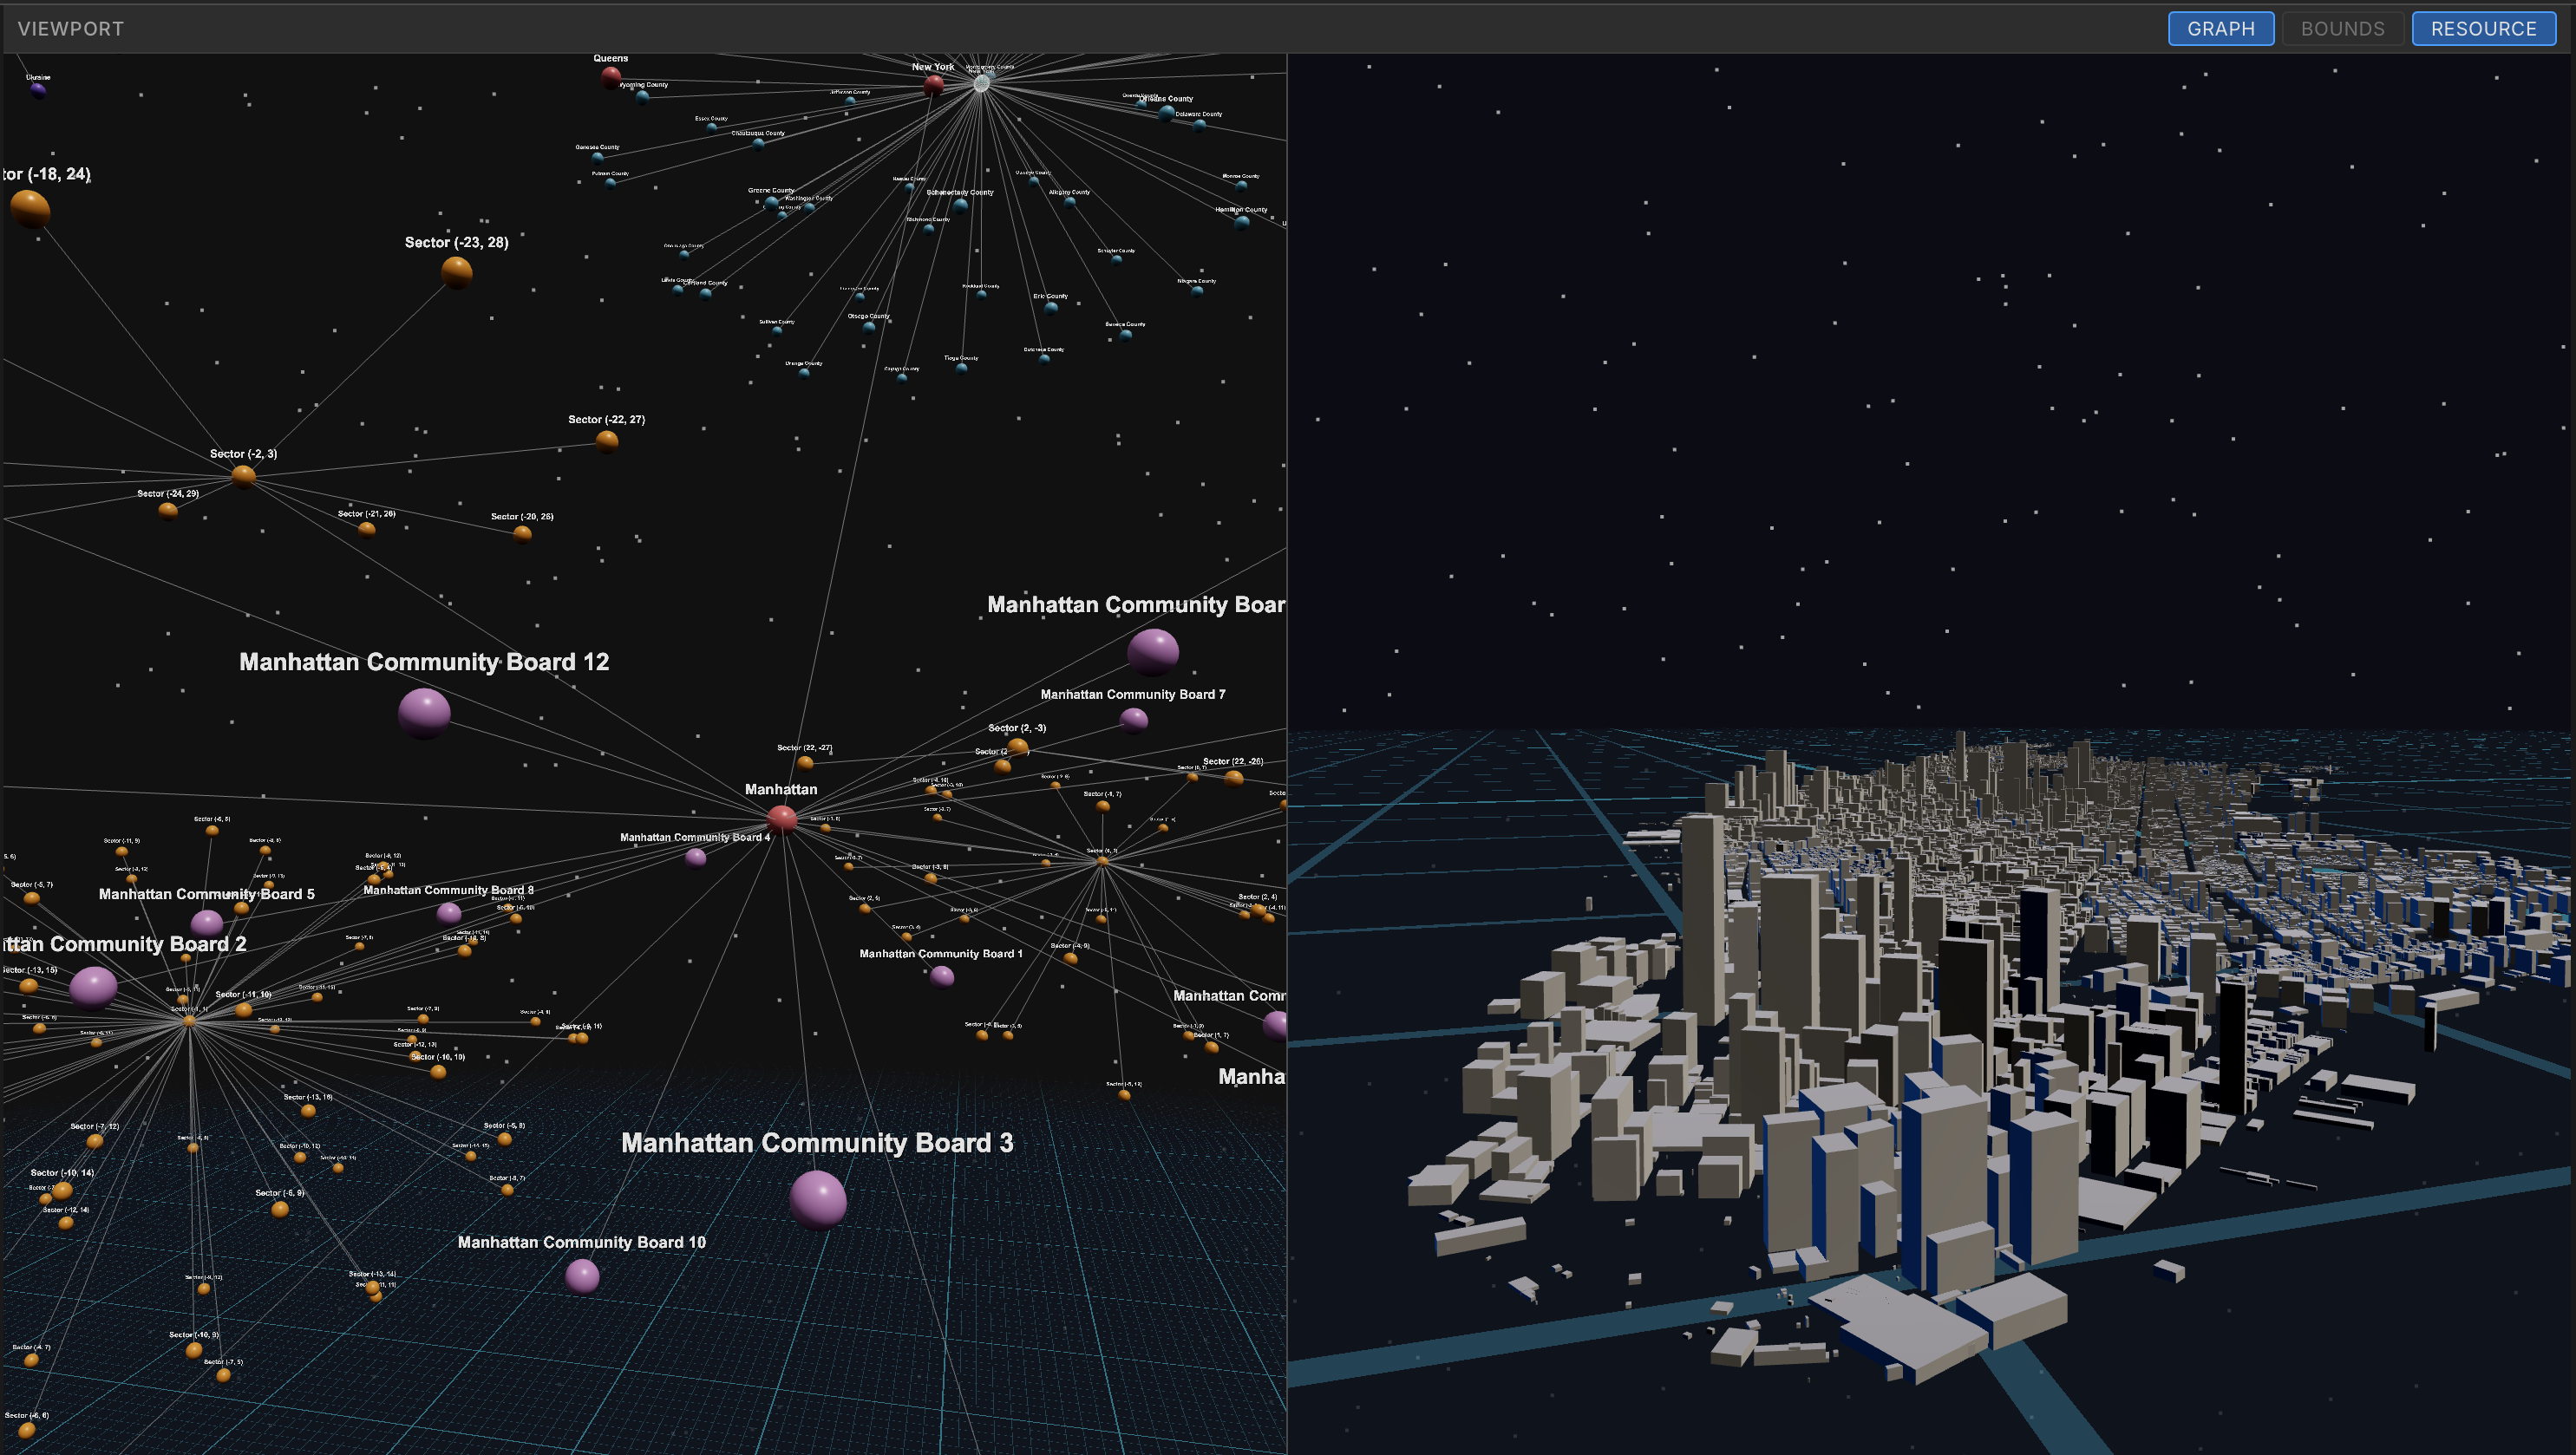The height and width of the screenshot is (1455, 2576).
Task: Click the VIEWPORT panel title
Action: 71,28
